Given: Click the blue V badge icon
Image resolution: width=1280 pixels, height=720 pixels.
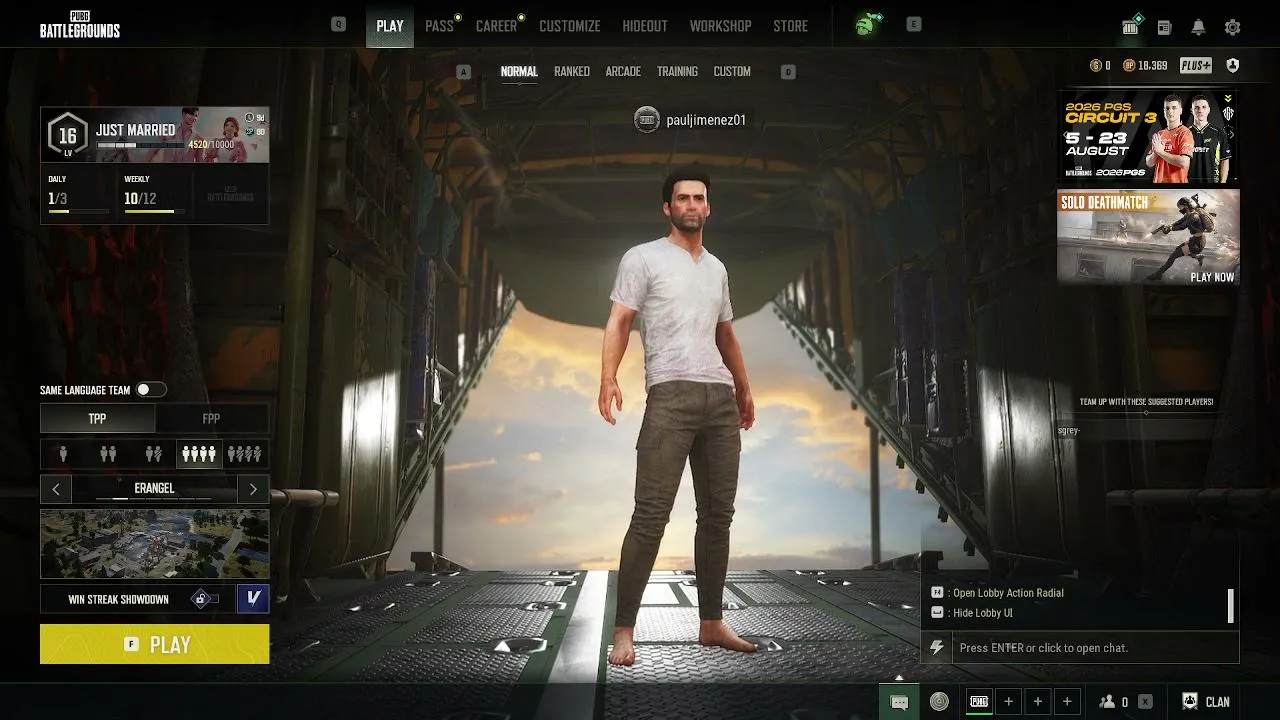Looking at the screenshot, I should (253, 598).
